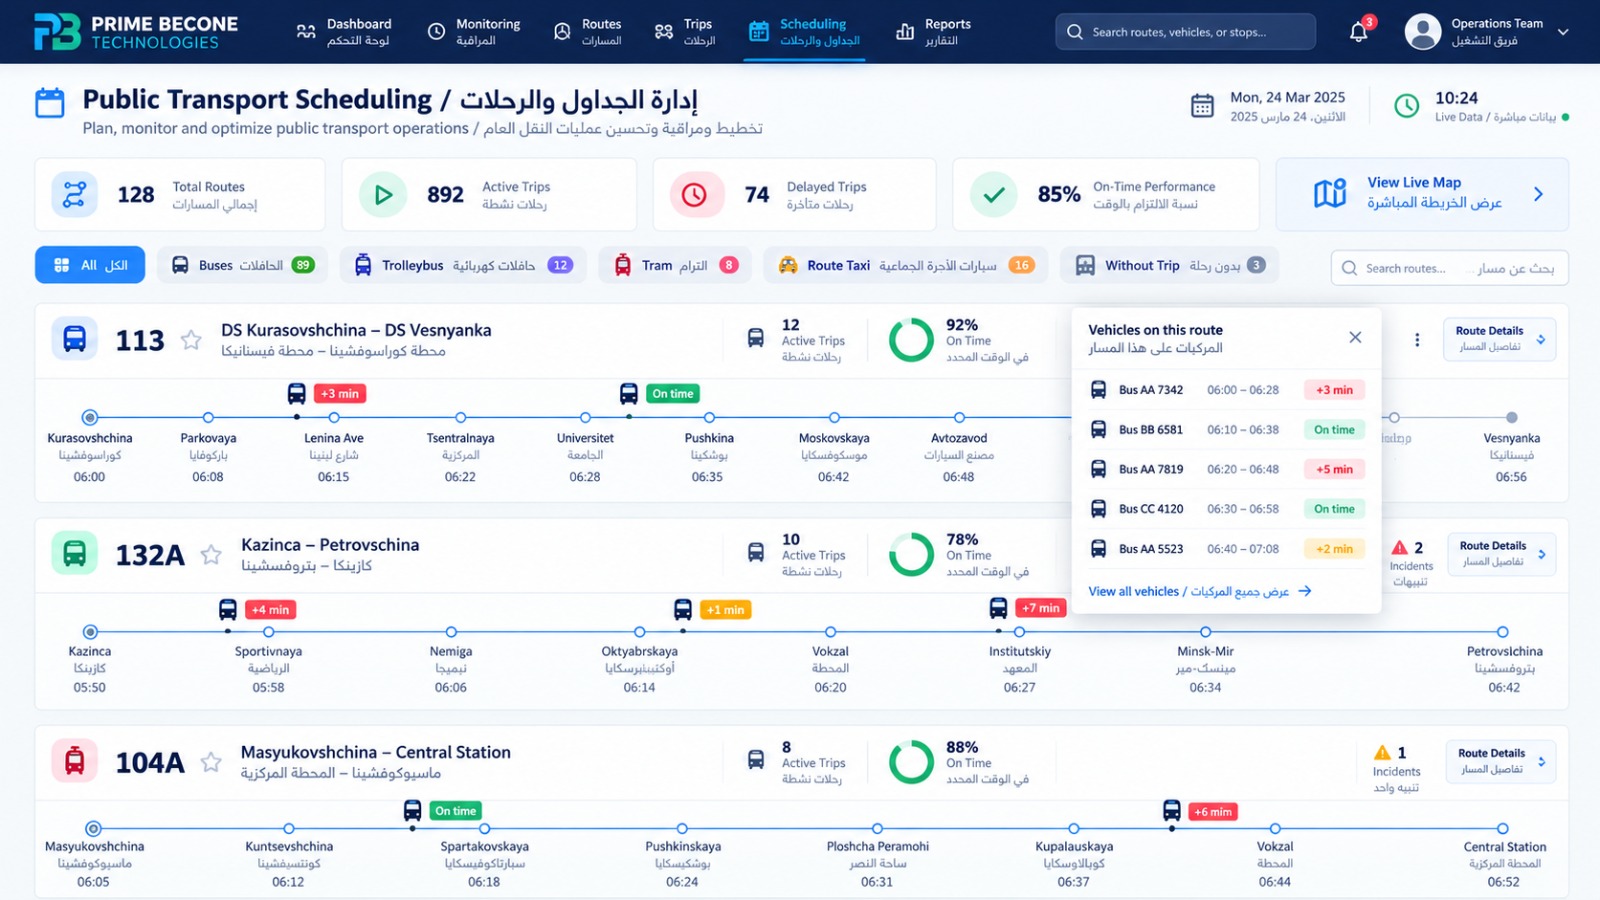Star route 132A as favorite
The height and width of the screenshot is (900, 1600).
pos(211,554)
